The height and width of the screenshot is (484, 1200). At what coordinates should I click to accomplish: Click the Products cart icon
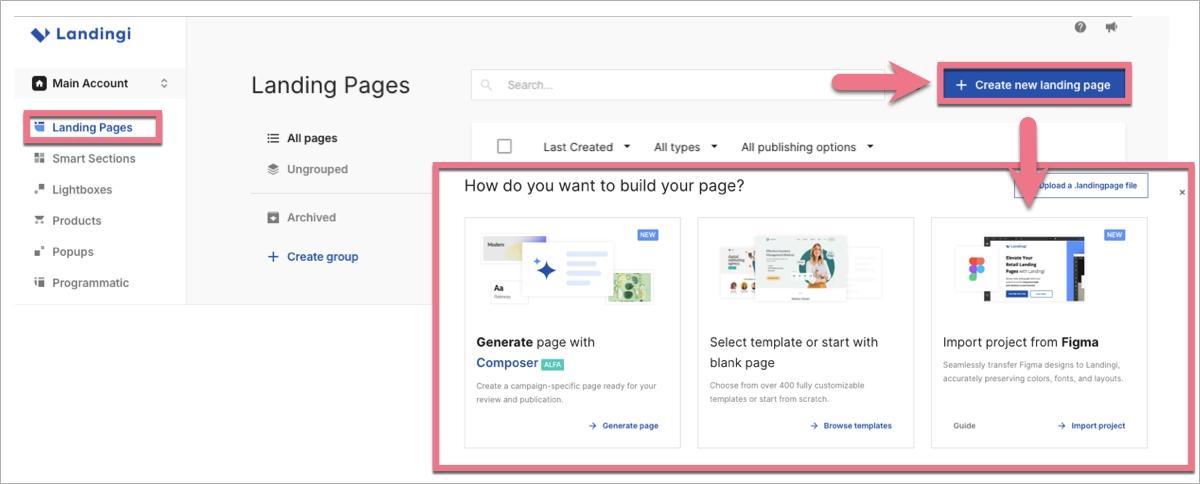pos(39,220)
